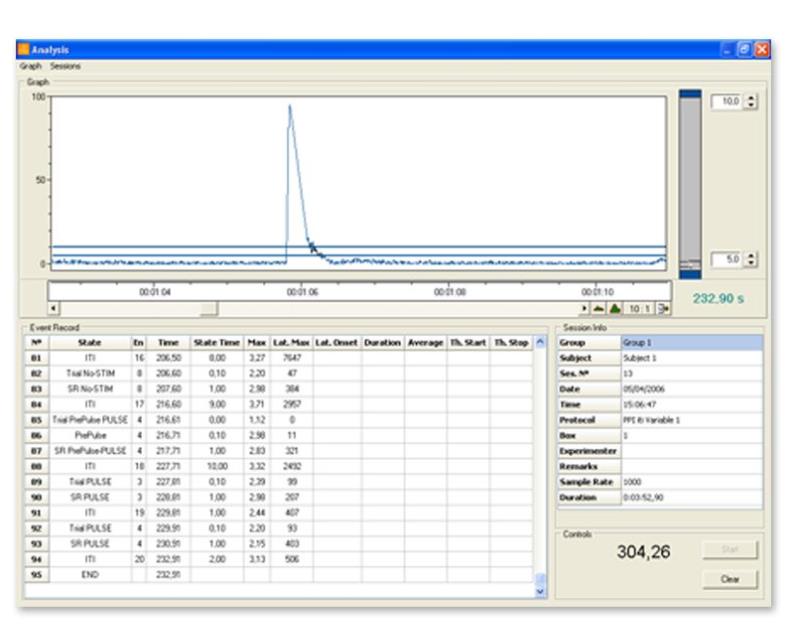This screenshot has width=792, height=640.
Task: Click the Experimenter field in Session Info
Action: (x=689, y=451)
